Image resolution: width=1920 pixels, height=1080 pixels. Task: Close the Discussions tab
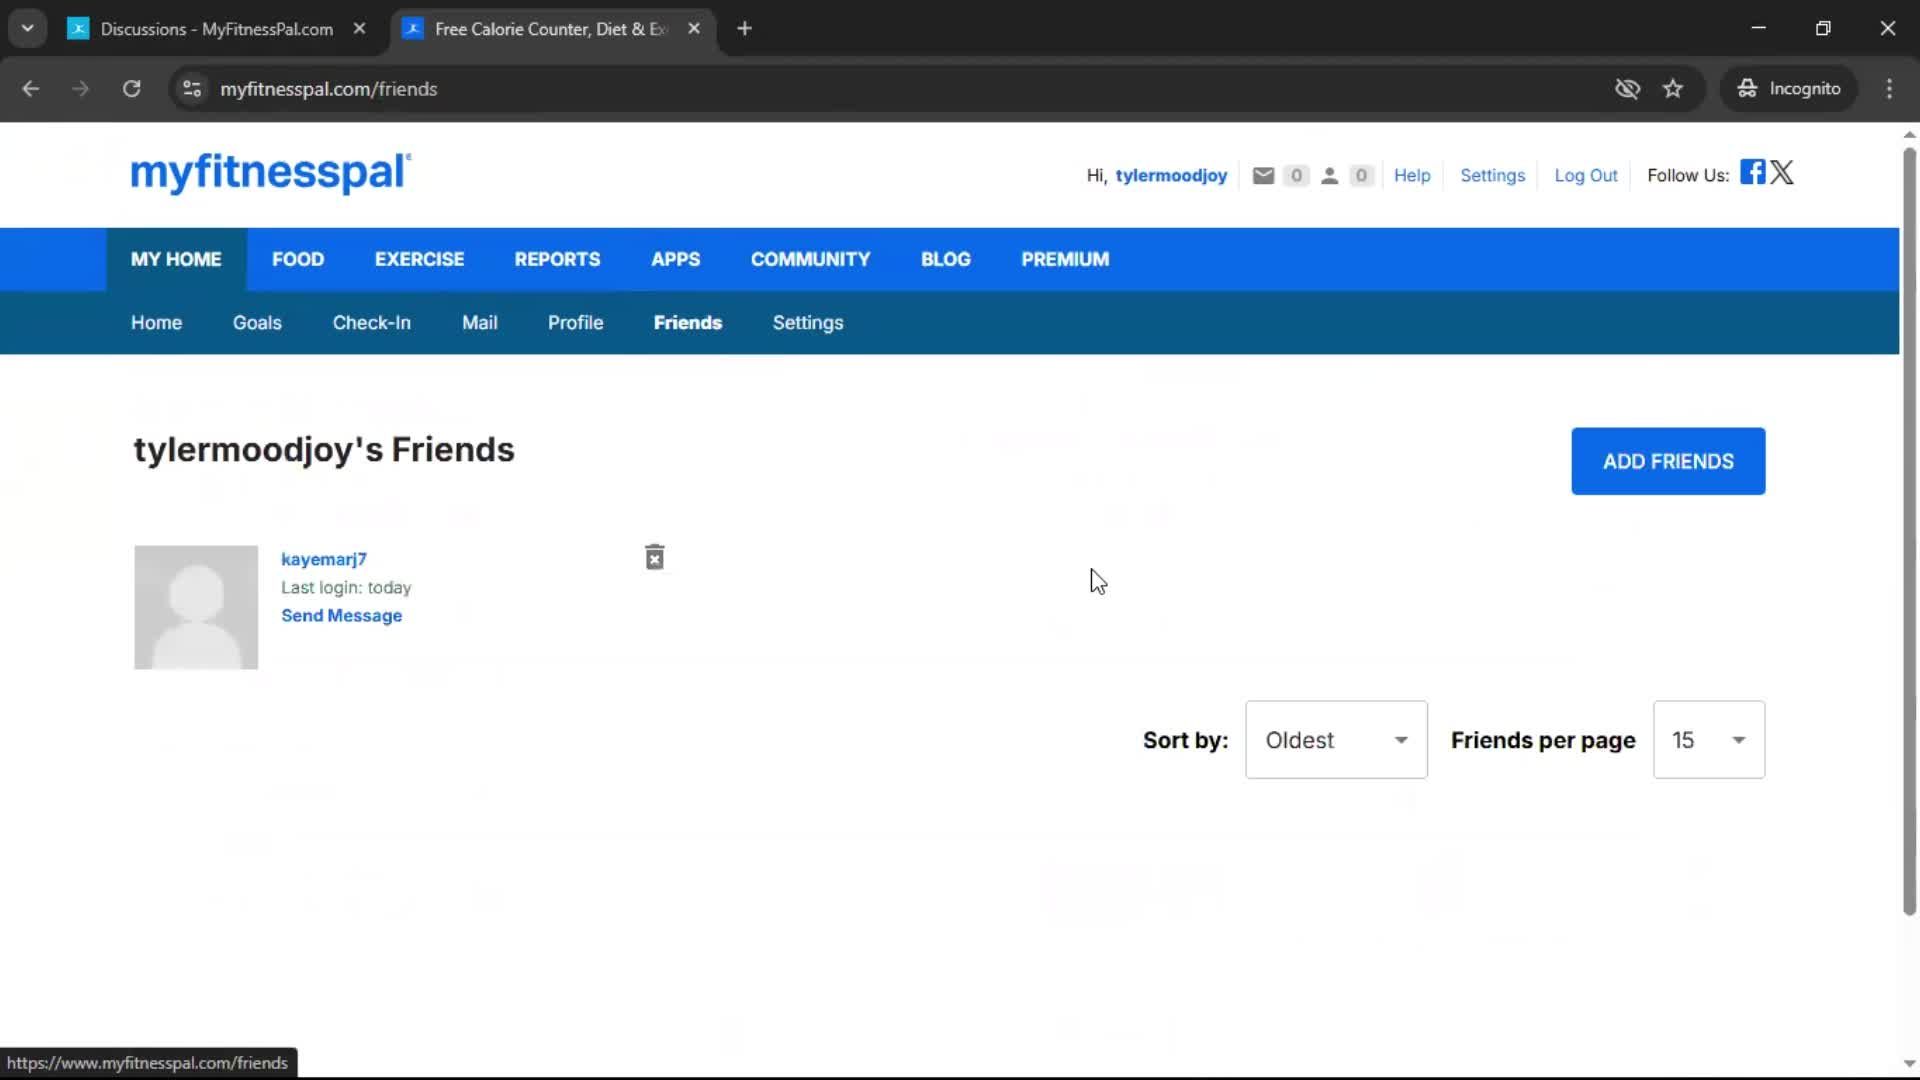pos(360,29)
